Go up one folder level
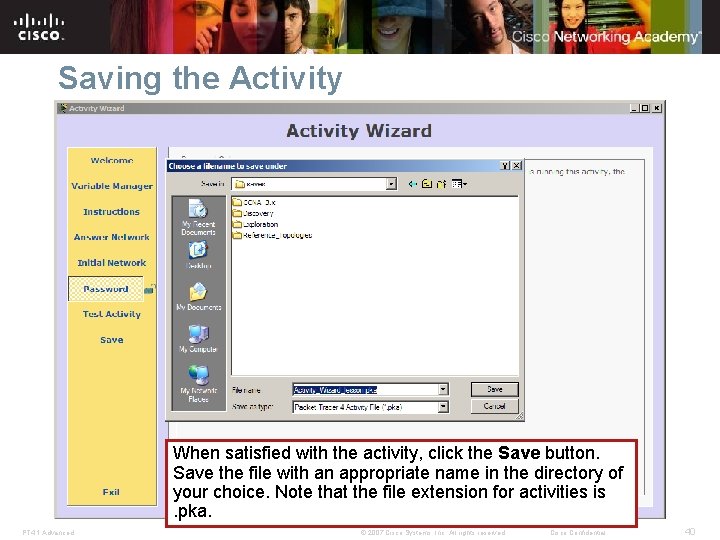The height and width of the screenshot is (540, 720). pyautogui.click(x=427, y=184)
